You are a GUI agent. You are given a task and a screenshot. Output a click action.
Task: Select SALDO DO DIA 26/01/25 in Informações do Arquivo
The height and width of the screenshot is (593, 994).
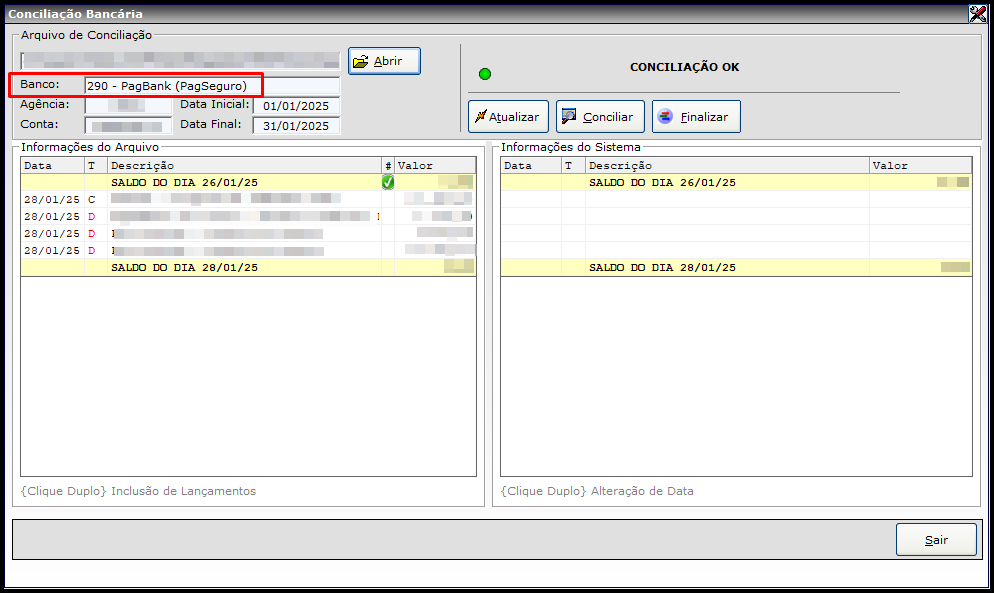click(248, 183)
